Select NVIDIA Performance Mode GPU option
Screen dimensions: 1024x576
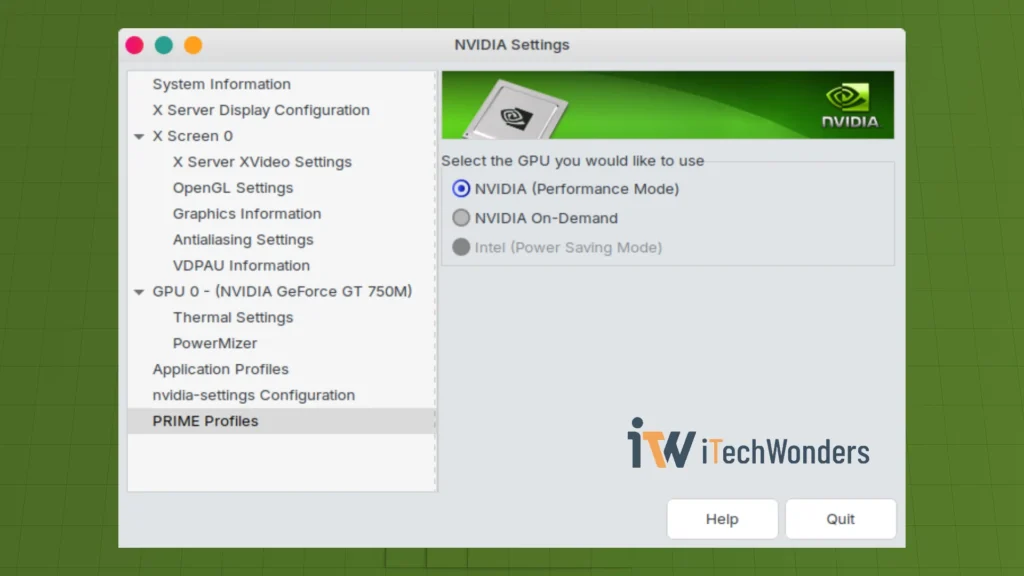pyautogui.click(x=461, y=188)
